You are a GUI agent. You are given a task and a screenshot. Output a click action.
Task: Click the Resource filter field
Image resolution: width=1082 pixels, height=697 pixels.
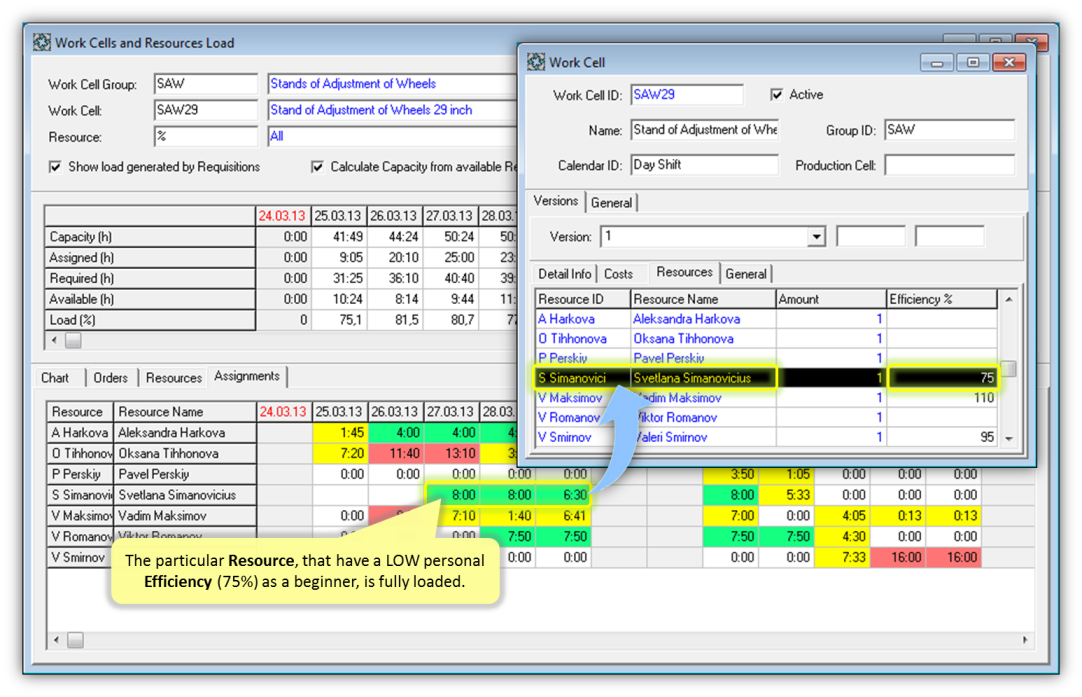coord(206,137)
